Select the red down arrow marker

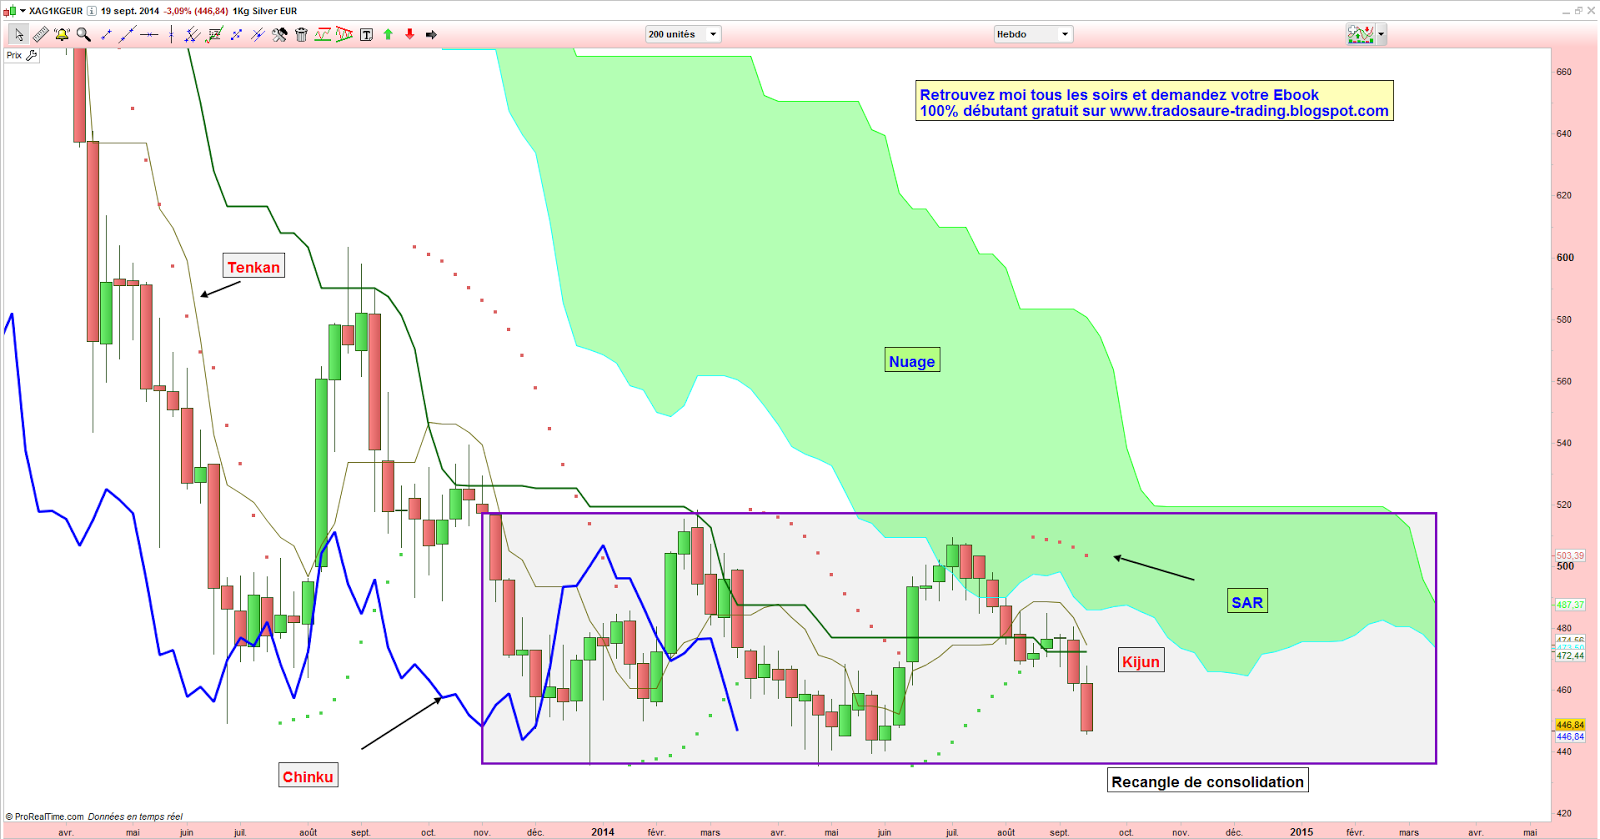410,34
